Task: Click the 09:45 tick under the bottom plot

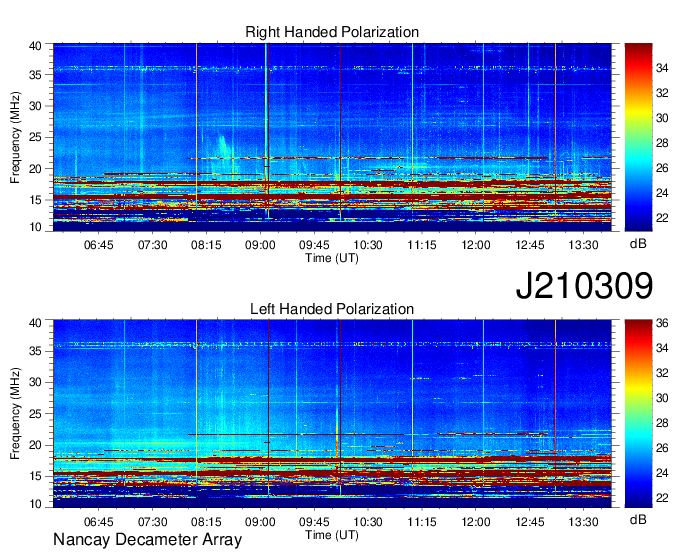Action: (314, 522)
